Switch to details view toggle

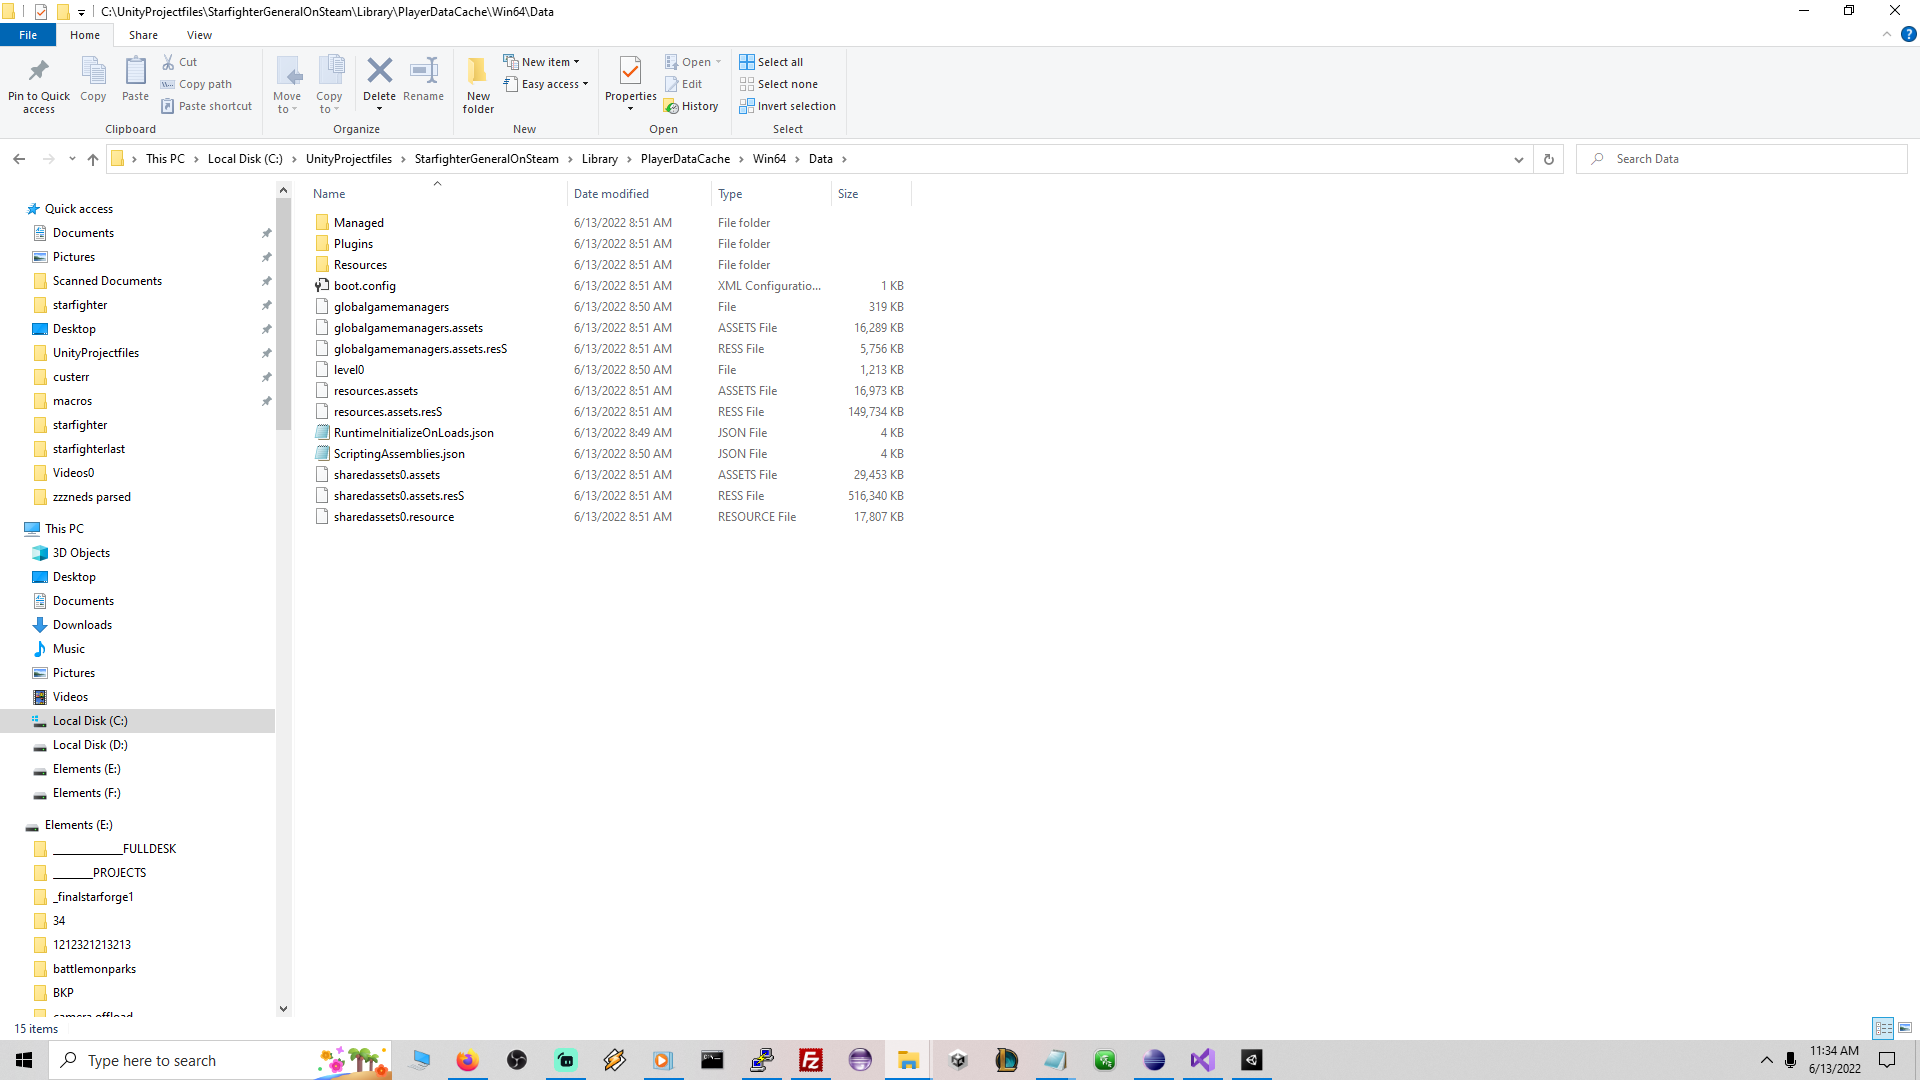coord(1883,1028)
